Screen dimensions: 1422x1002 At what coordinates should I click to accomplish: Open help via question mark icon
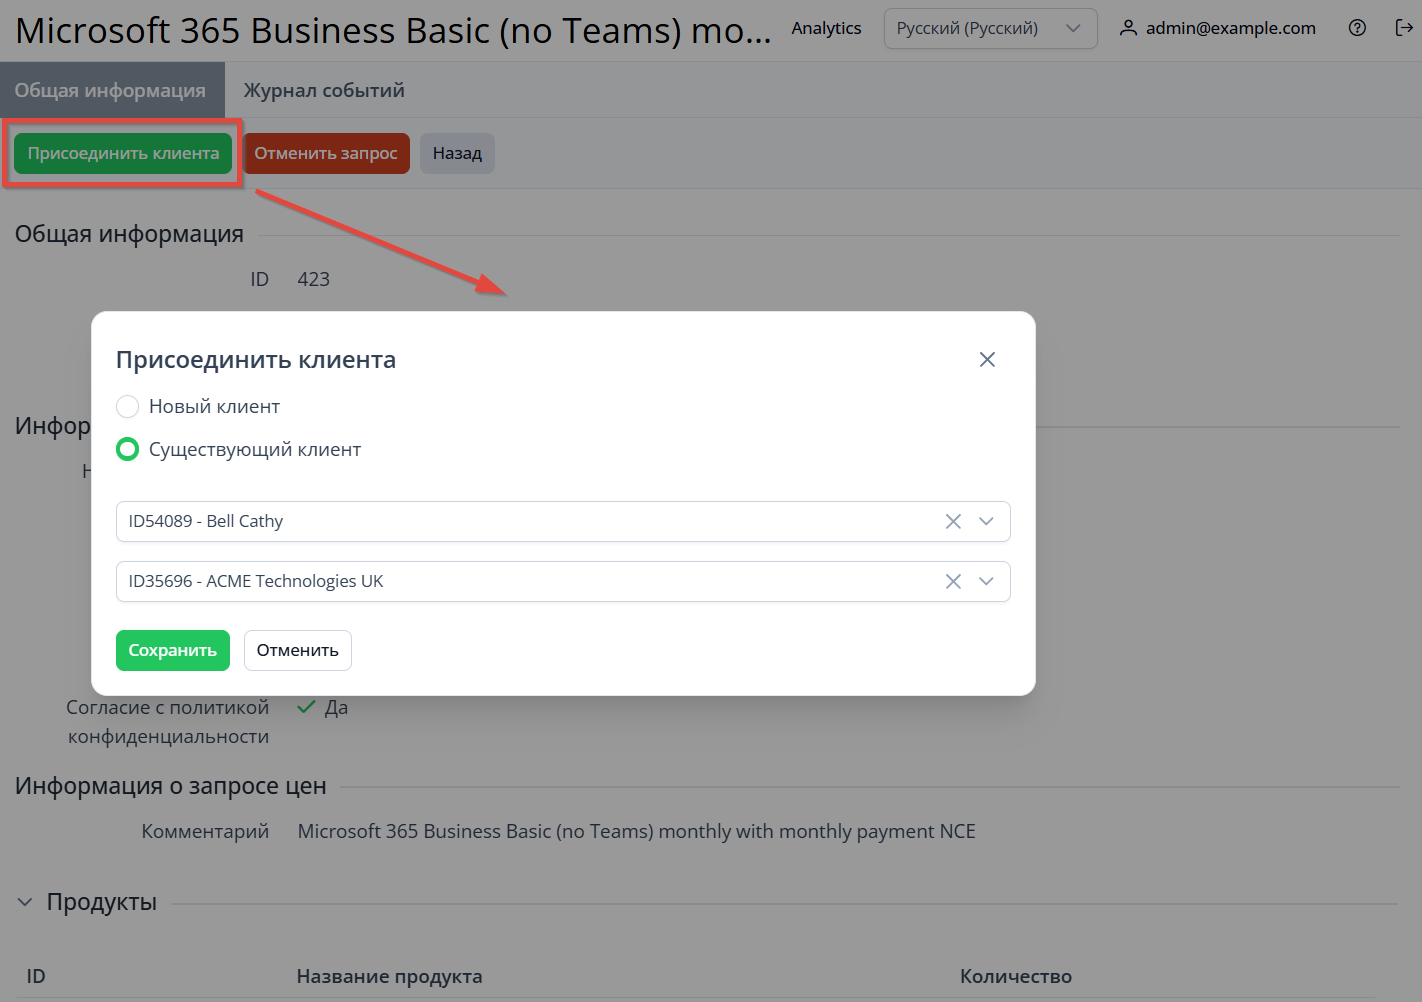coord(1357,28)
